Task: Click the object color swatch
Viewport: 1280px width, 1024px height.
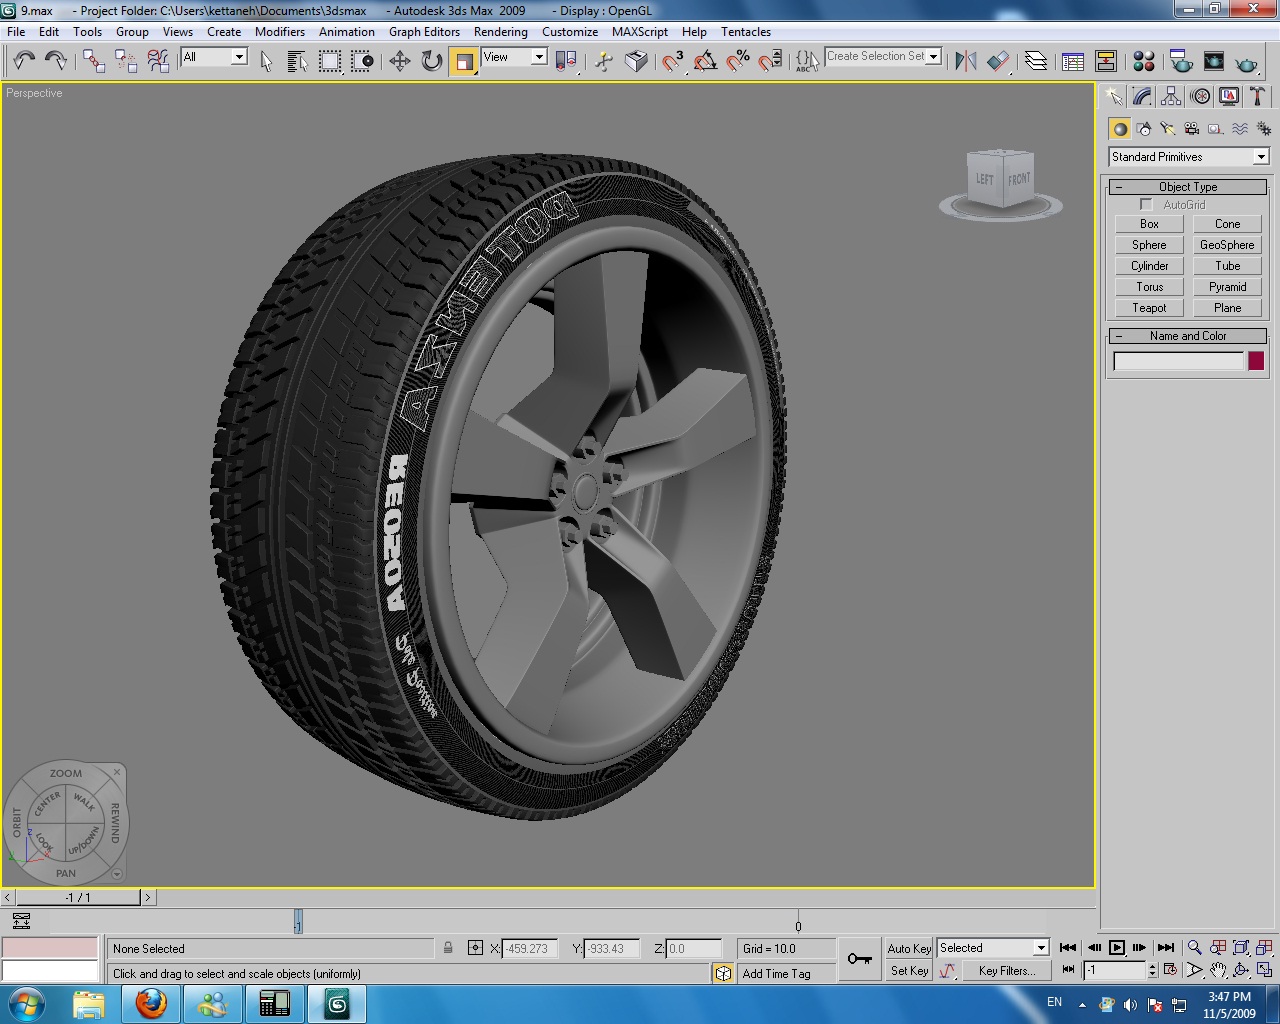Action: (1256, 361)
